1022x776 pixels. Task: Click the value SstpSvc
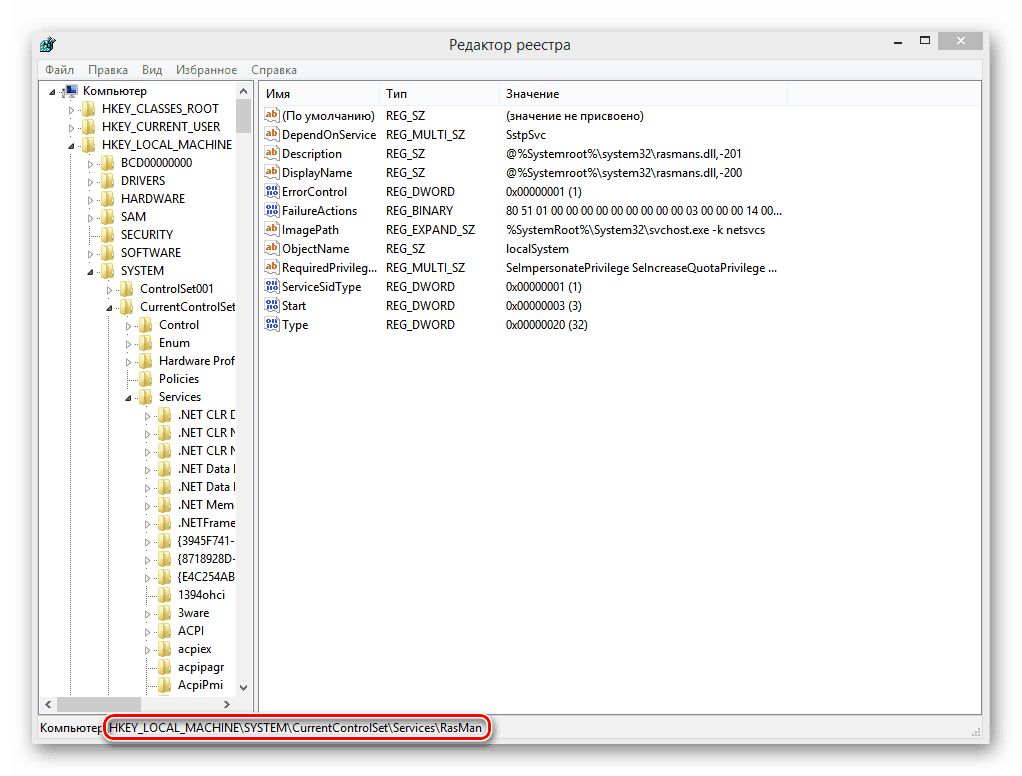pos(525,135)
